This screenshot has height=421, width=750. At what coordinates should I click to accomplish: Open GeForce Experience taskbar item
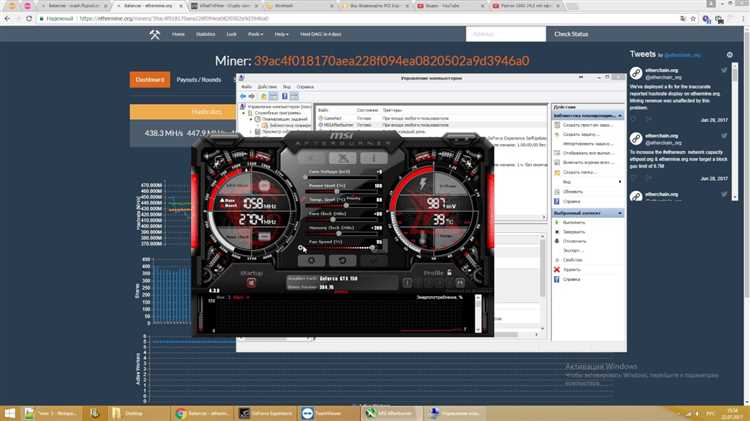pos(266,413)
